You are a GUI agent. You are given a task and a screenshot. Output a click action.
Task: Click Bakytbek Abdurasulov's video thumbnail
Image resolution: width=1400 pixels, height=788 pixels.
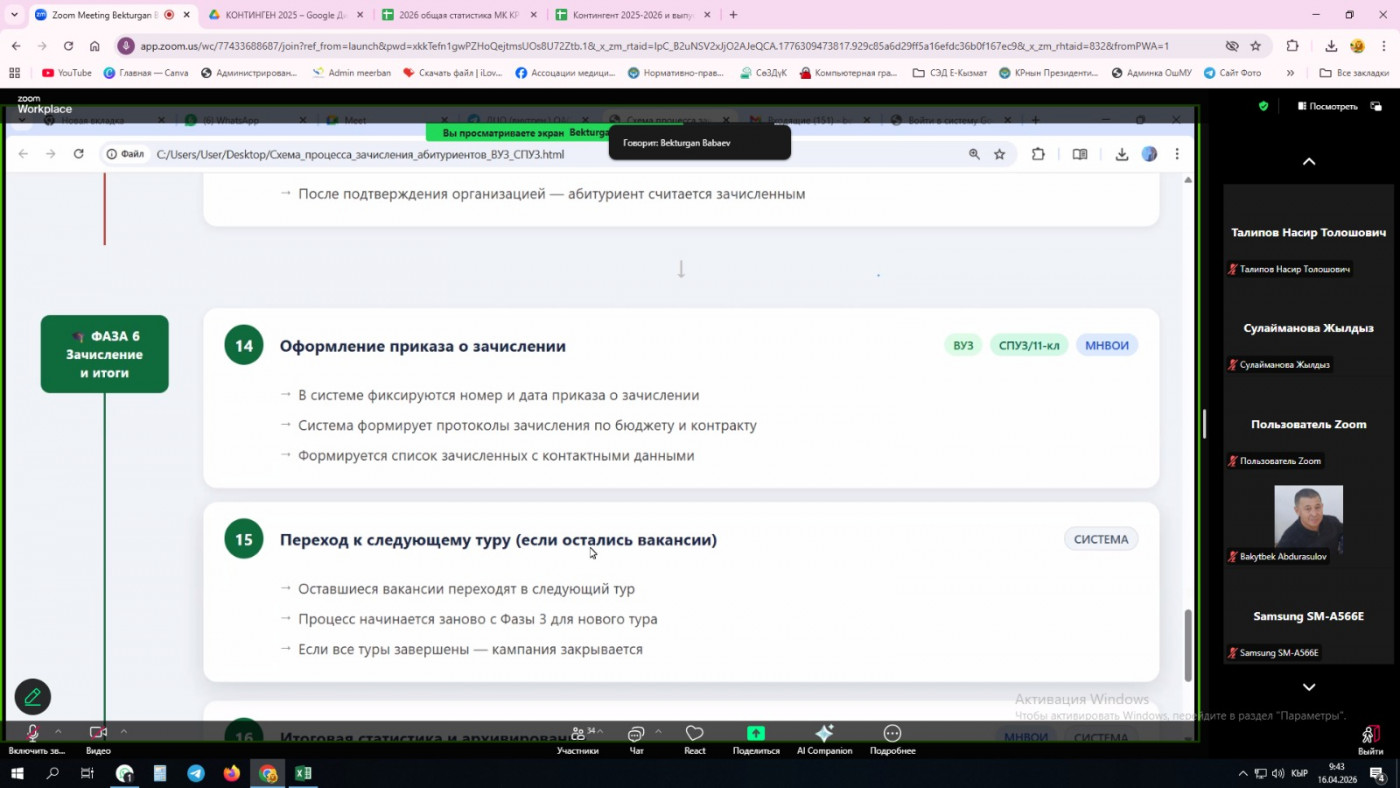pos(1308,518)
